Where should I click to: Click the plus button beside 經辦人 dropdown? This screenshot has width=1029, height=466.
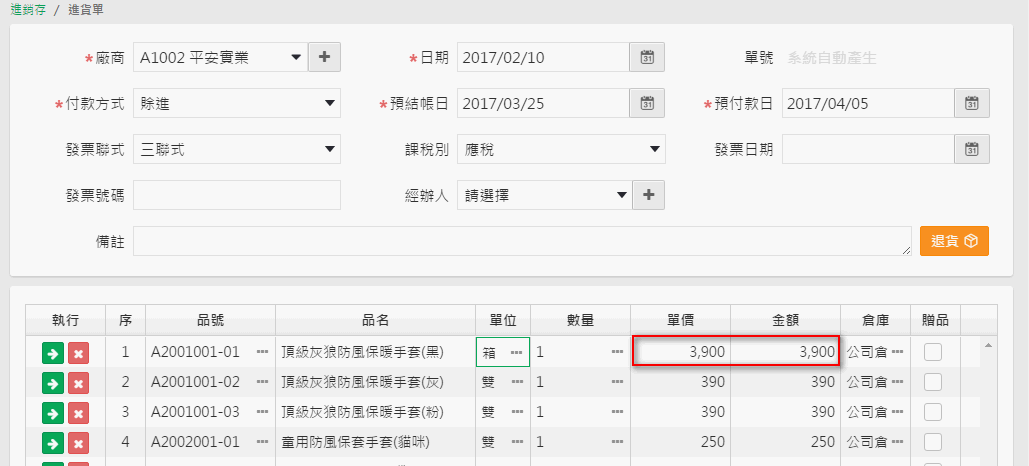[648, 195]
